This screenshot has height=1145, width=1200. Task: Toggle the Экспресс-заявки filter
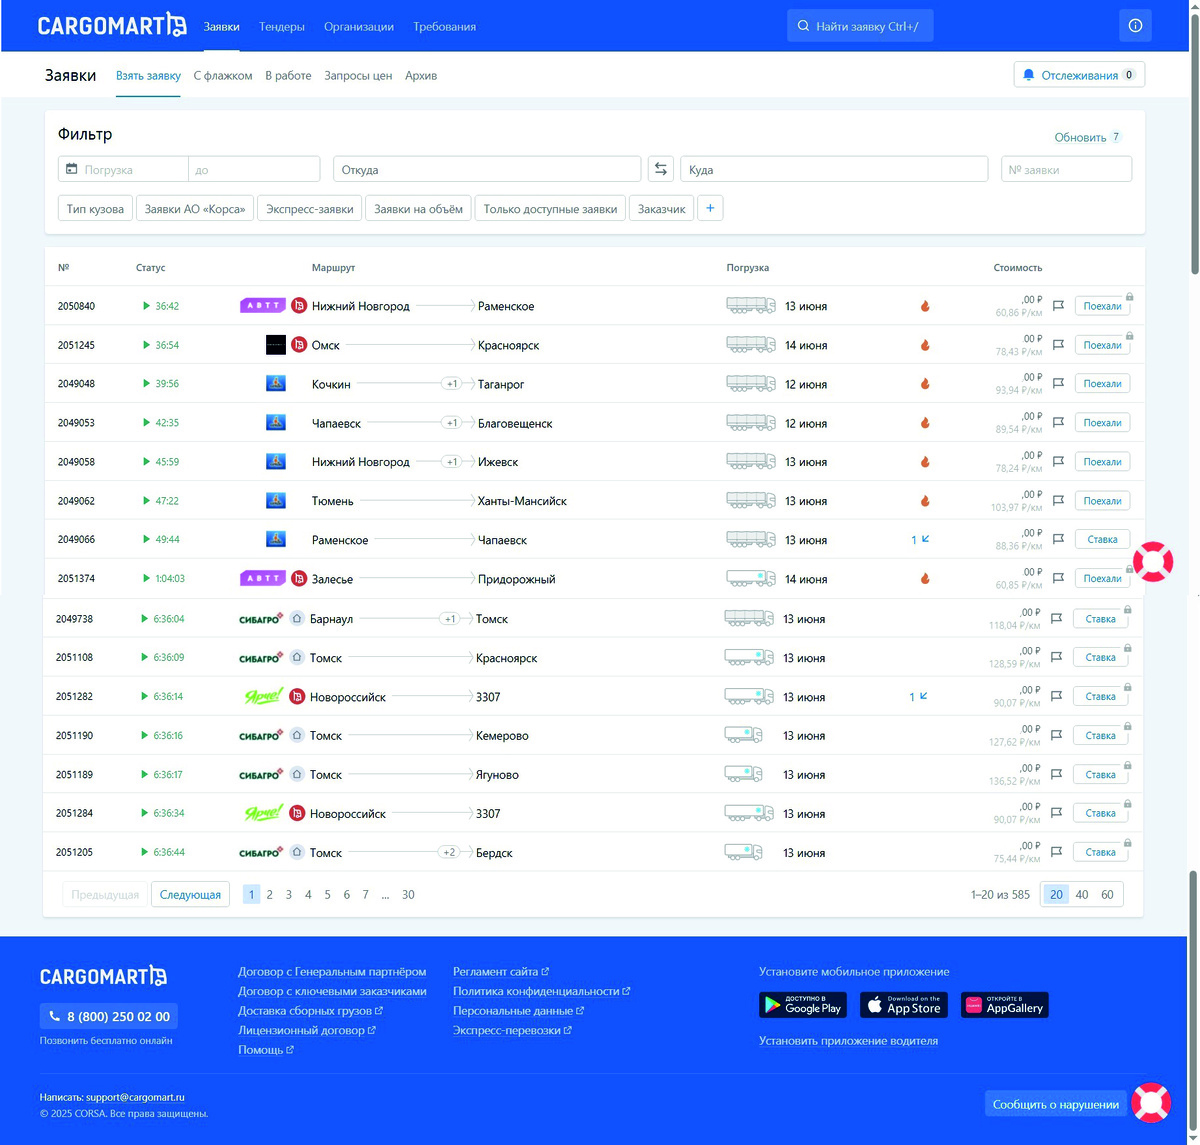pyautogui.click(x=310, y=209)
